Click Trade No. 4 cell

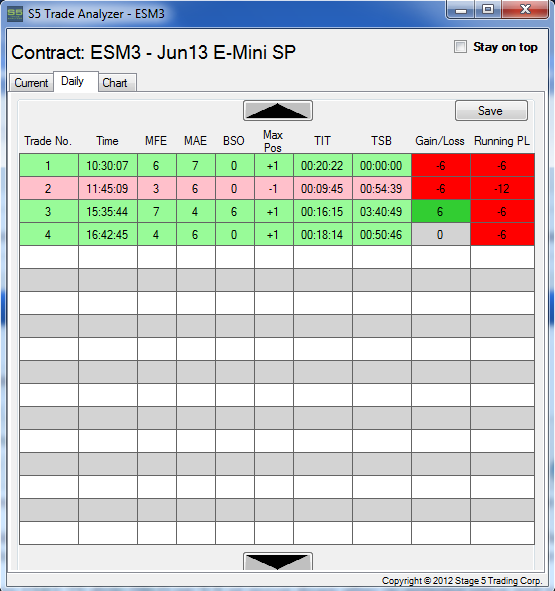pyautogui.click(x=49, y=234)
